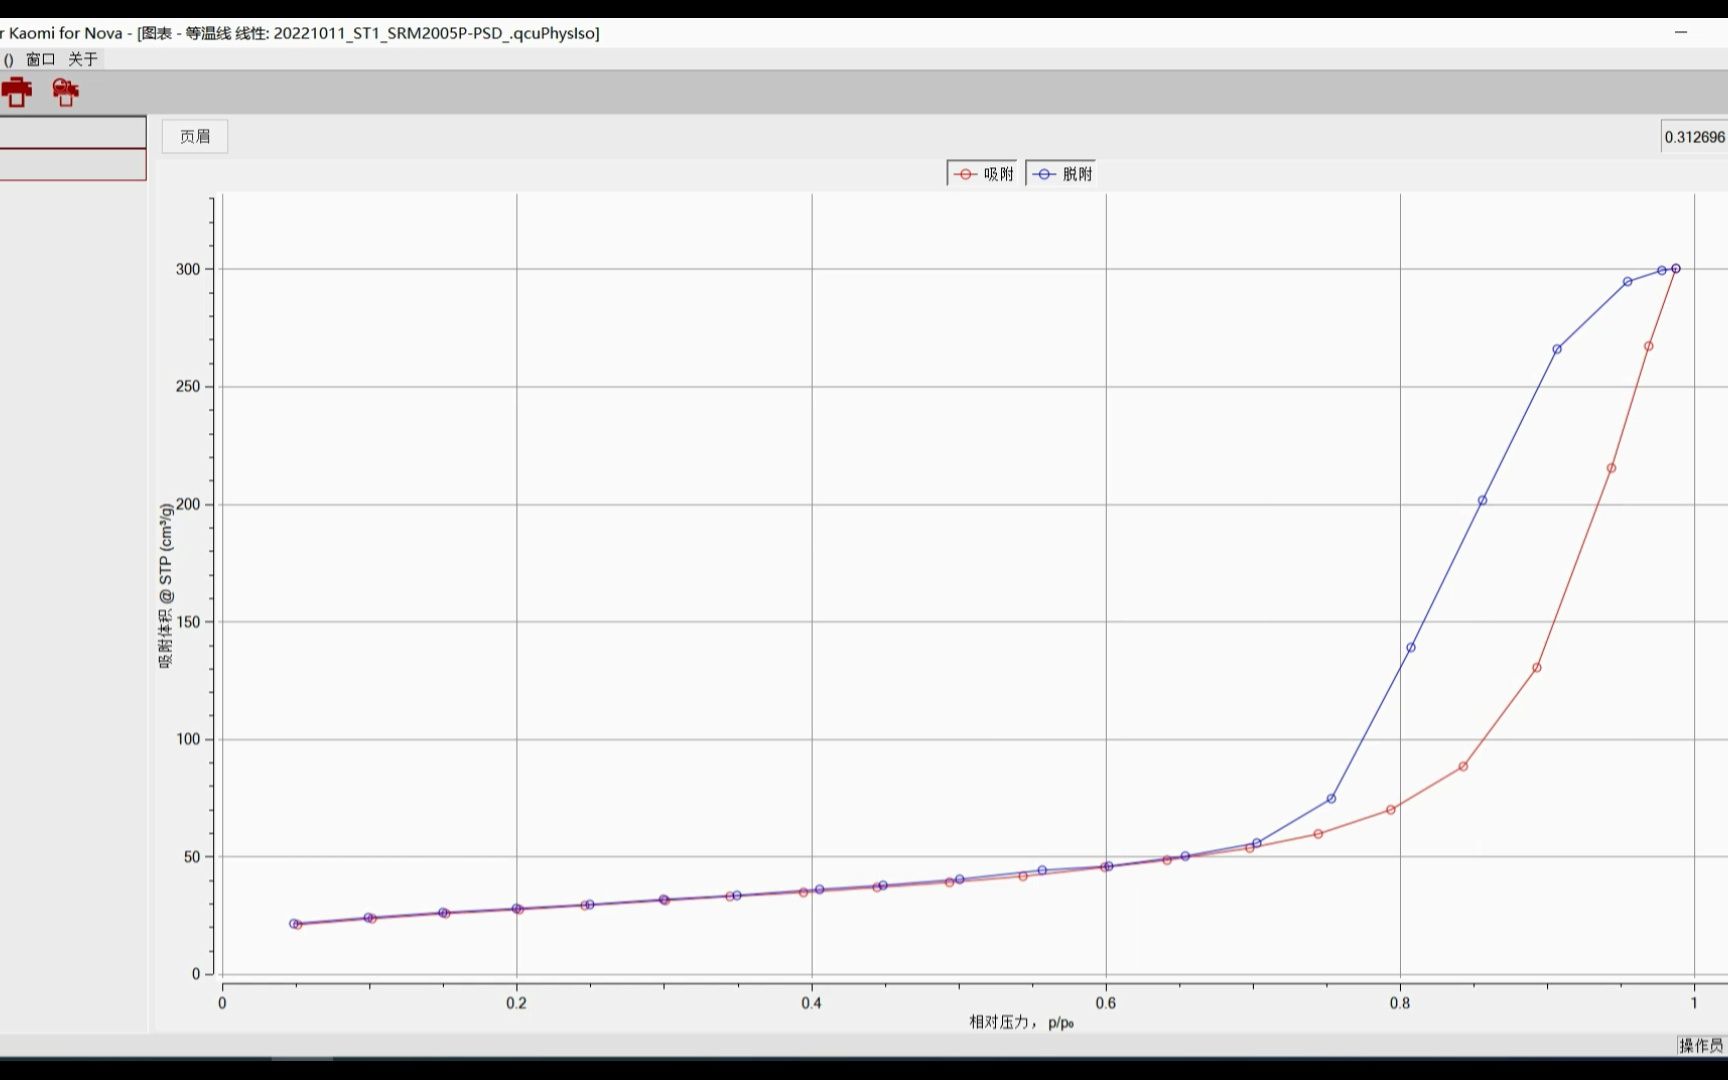Select the upper item in left panel
This screenshot has height=1080, width=1728.
(x=73, y=132)
